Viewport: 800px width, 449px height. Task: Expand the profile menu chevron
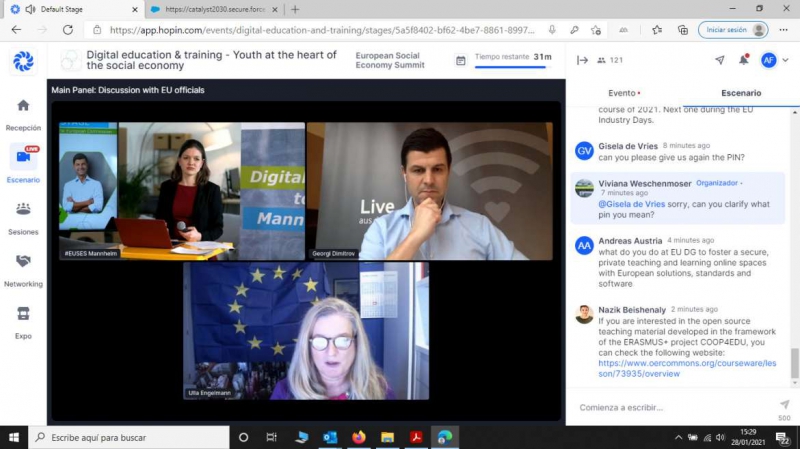[x=785, y=60]
